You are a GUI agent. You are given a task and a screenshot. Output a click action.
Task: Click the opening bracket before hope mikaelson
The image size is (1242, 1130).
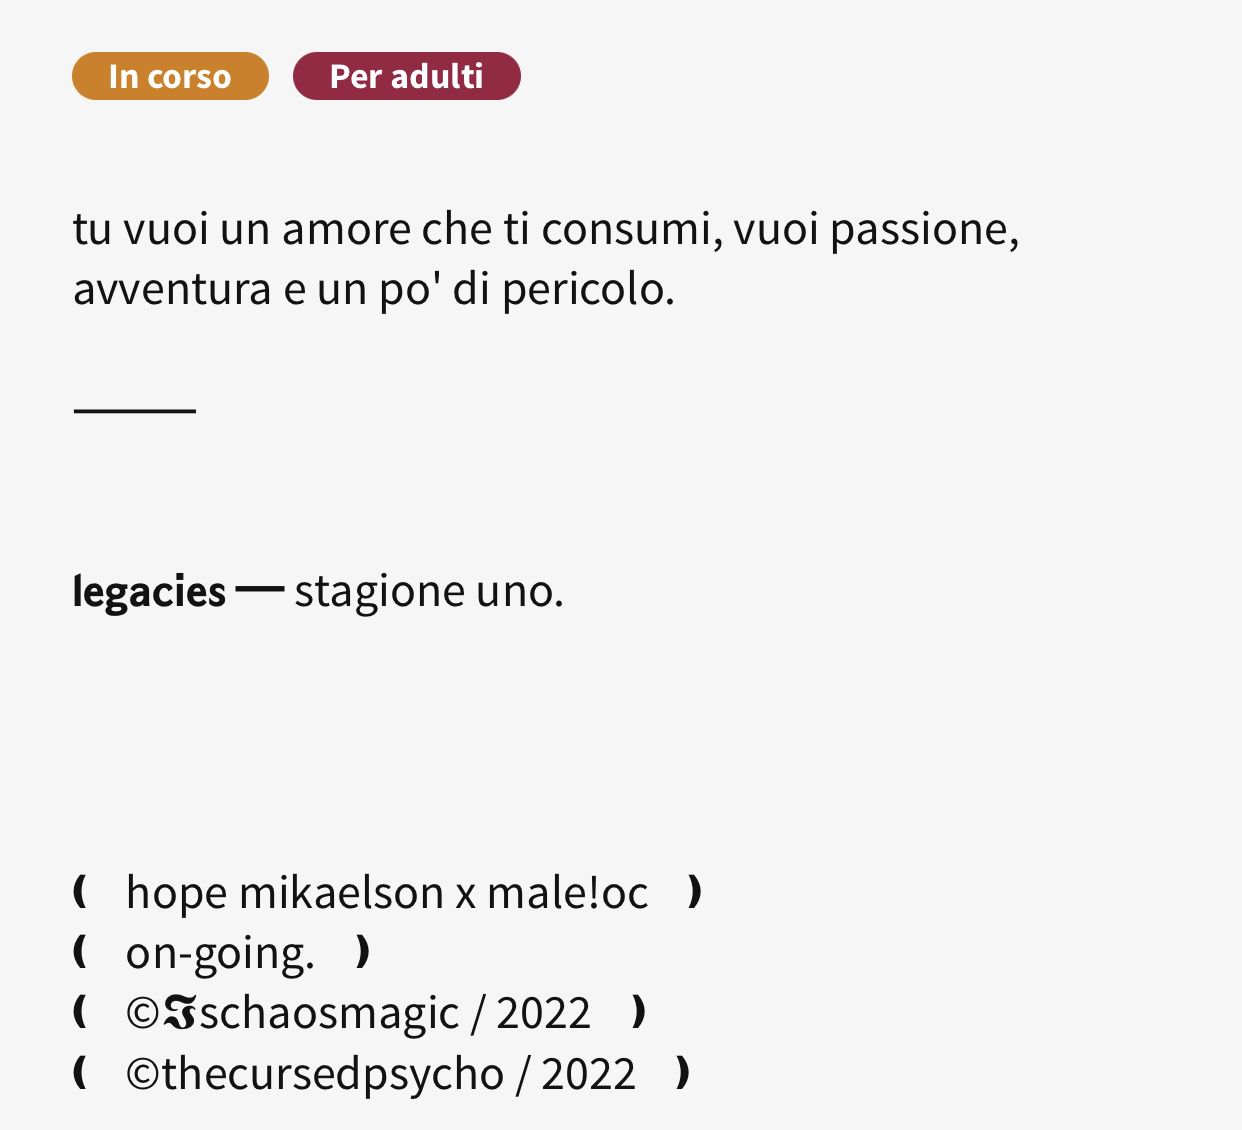point(80,891)
